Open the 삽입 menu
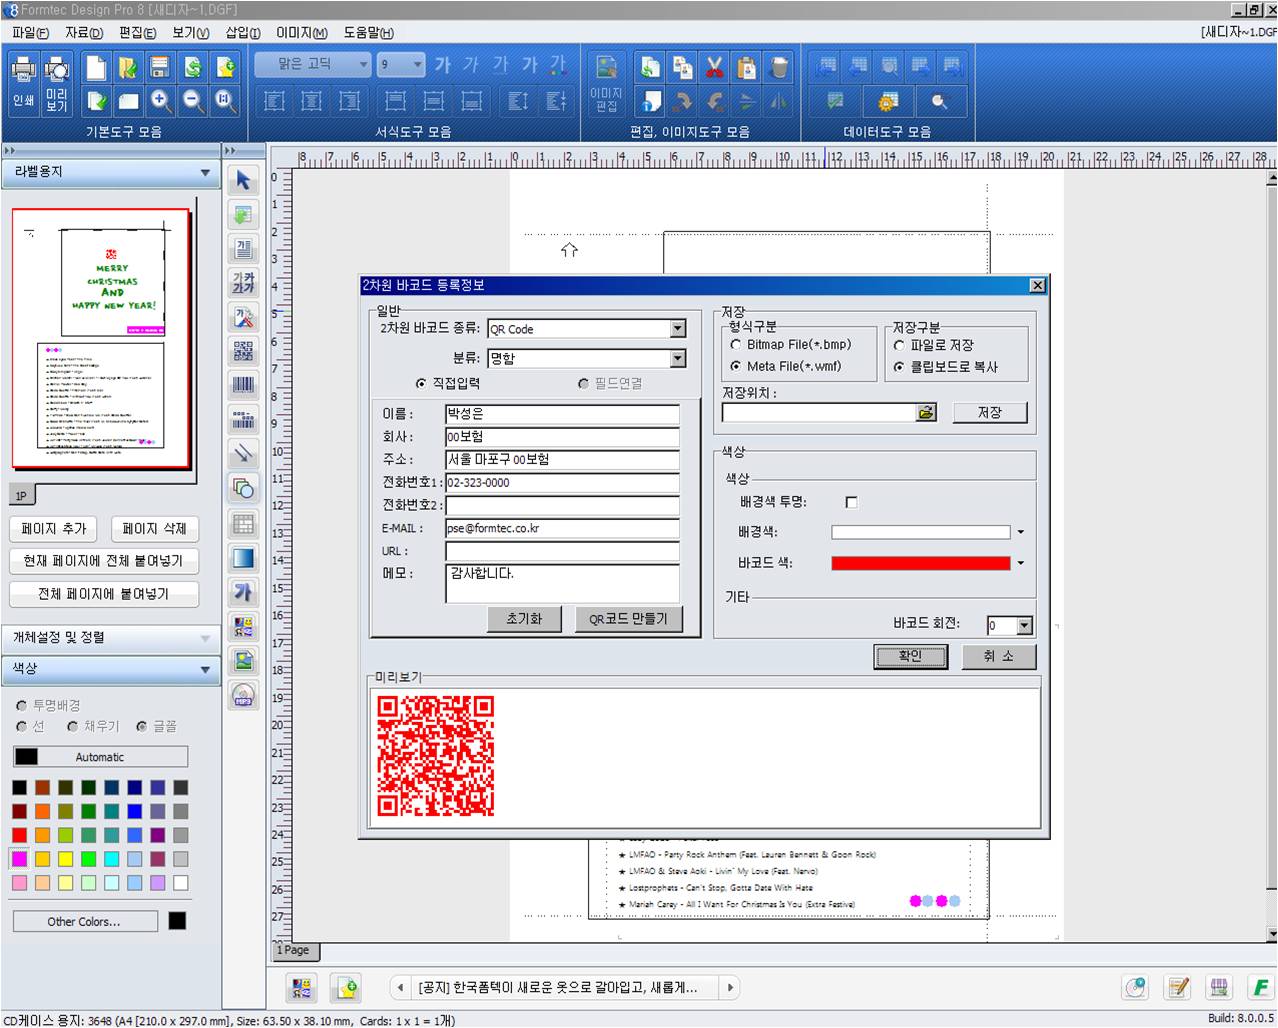 [x=243, y=33]
